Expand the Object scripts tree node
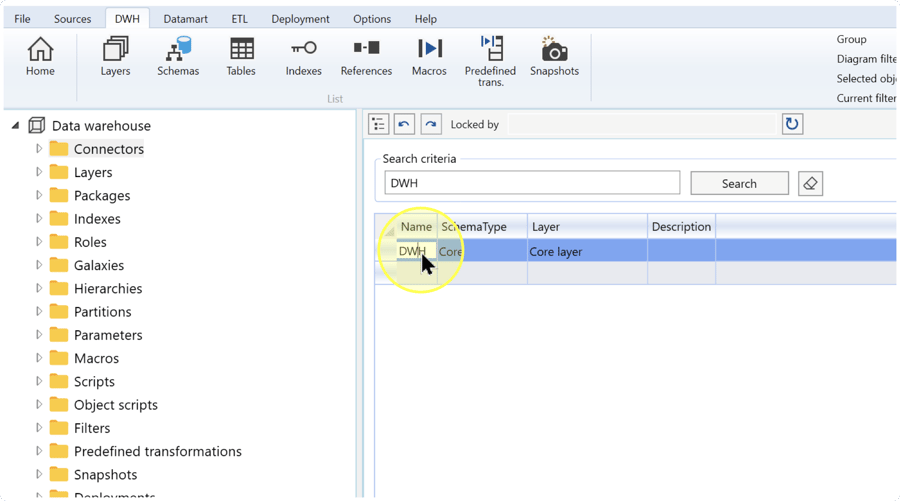The width and height of the screenshot is (900, 501). (x=38, y=405)
